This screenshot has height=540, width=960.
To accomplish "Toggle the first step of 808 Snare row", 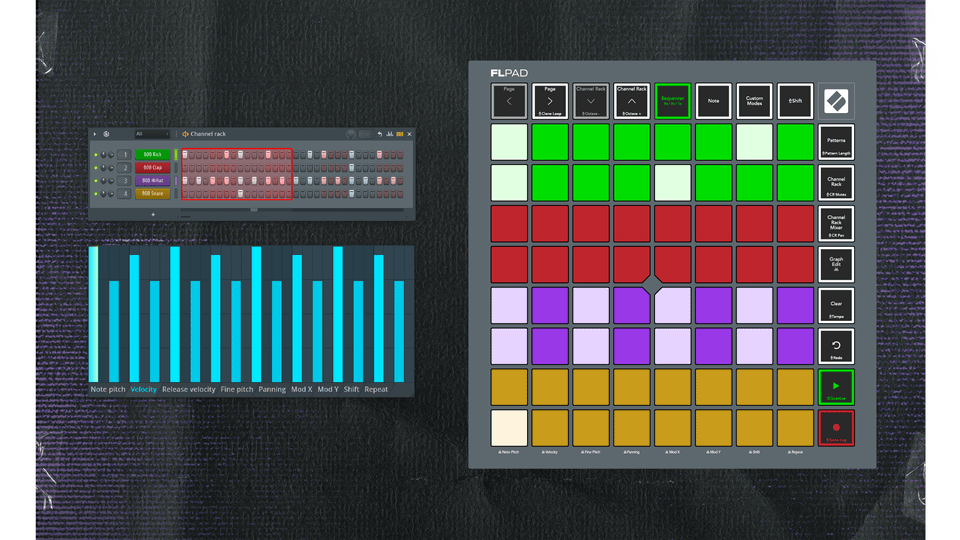I will (x=185, y=193).
